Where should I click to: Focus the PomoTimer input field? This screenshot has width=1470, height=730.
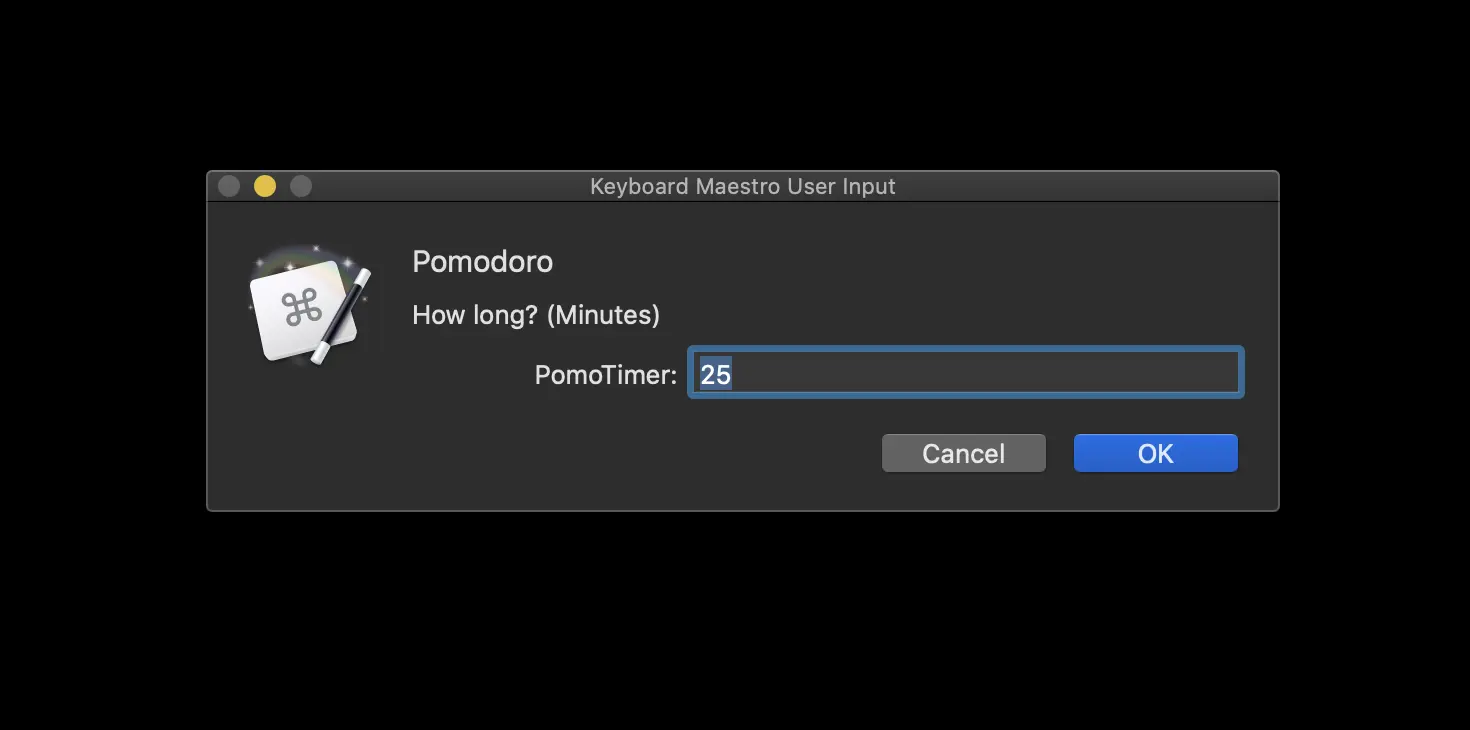point(965,372)
